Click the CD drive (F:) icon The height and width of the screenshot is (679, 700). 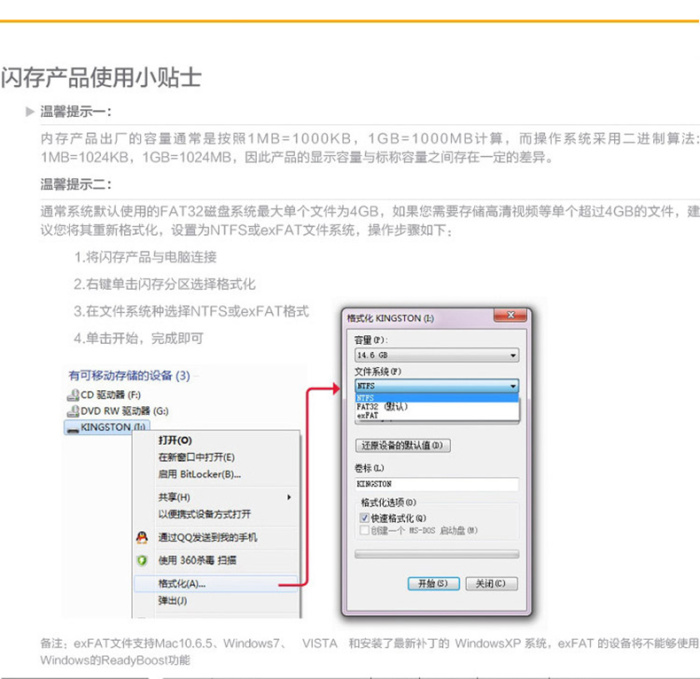click(x=73, y=395)
